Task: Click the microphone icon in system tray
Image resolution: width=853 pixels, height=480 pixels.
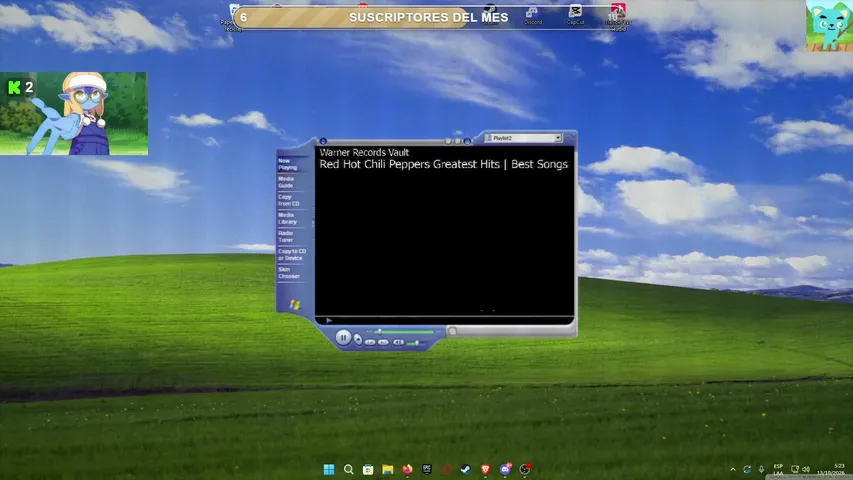Action: [761, 469]
